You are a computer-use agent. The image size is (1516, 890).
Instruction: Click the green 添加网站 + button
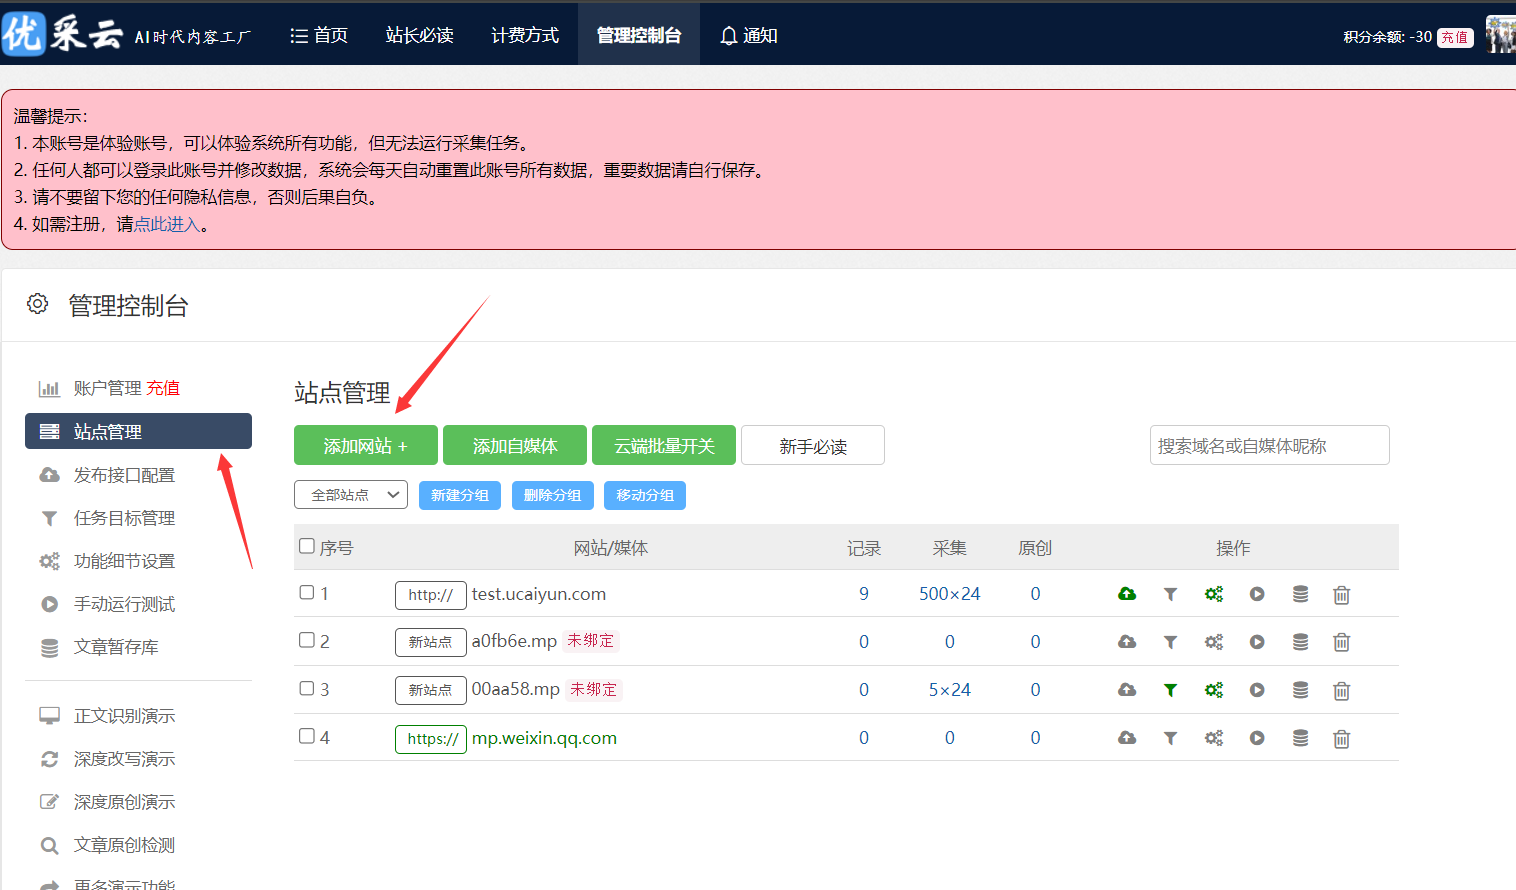click(x=366, y=446)
